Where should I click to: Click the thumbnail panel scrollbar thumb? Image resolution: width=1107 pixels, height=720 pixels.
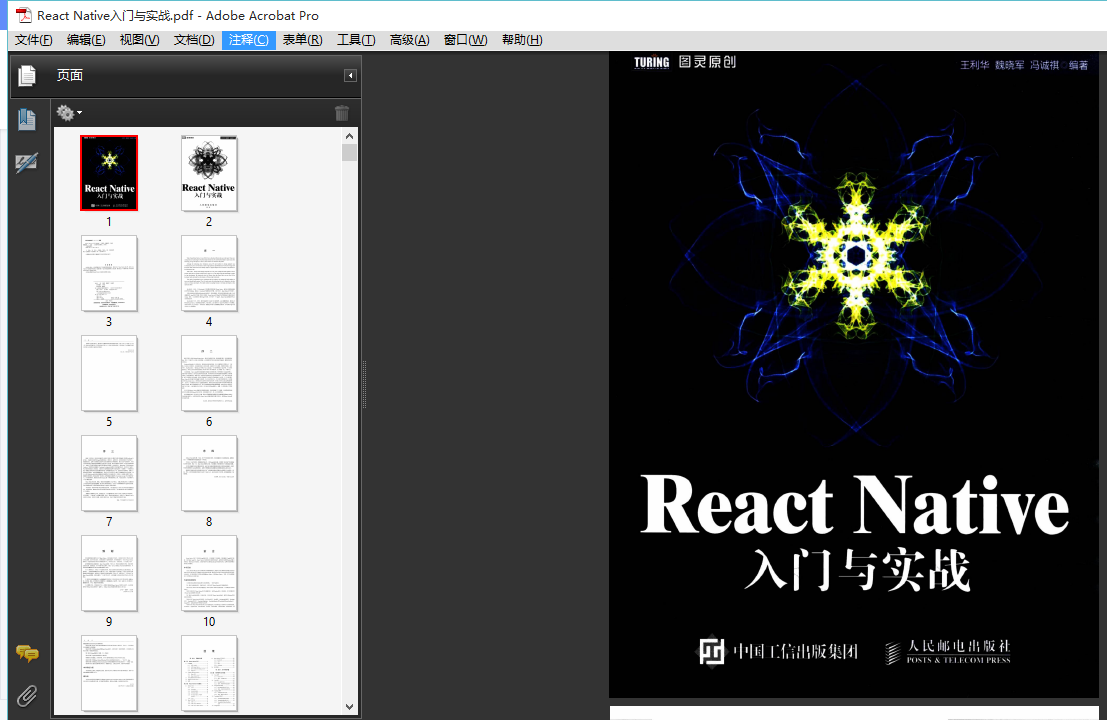tap(349, 153)
